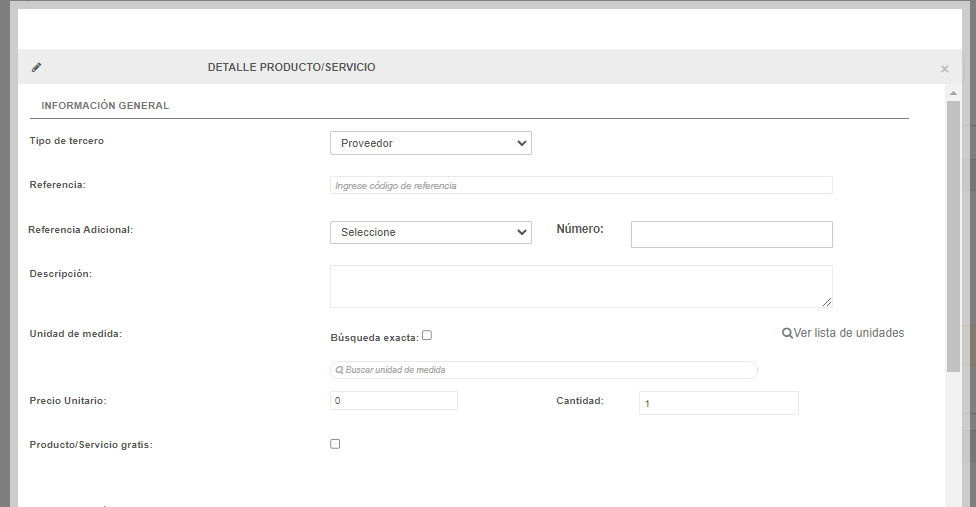Click the Descripción text area

[581, 287]
